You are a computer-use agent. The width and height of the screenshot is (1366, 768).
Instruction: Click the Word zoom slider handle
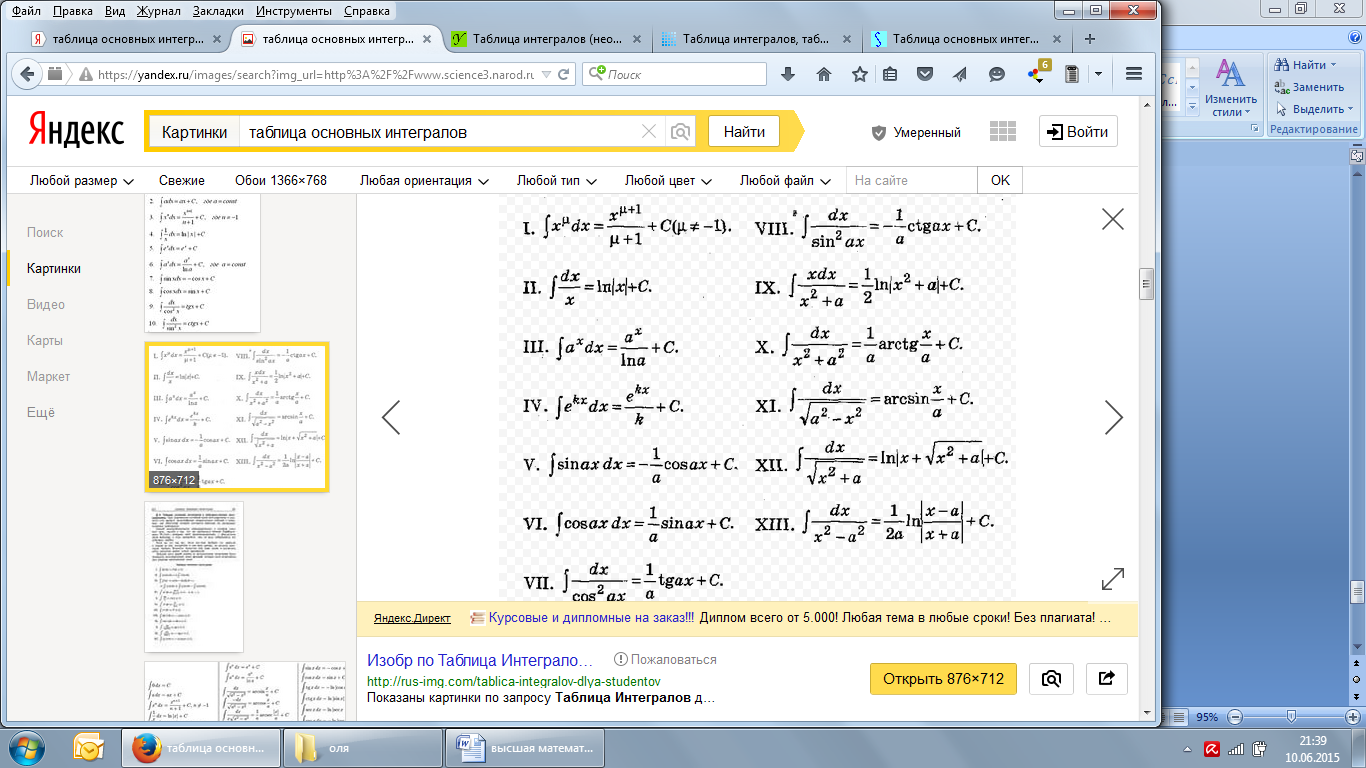1292,717
